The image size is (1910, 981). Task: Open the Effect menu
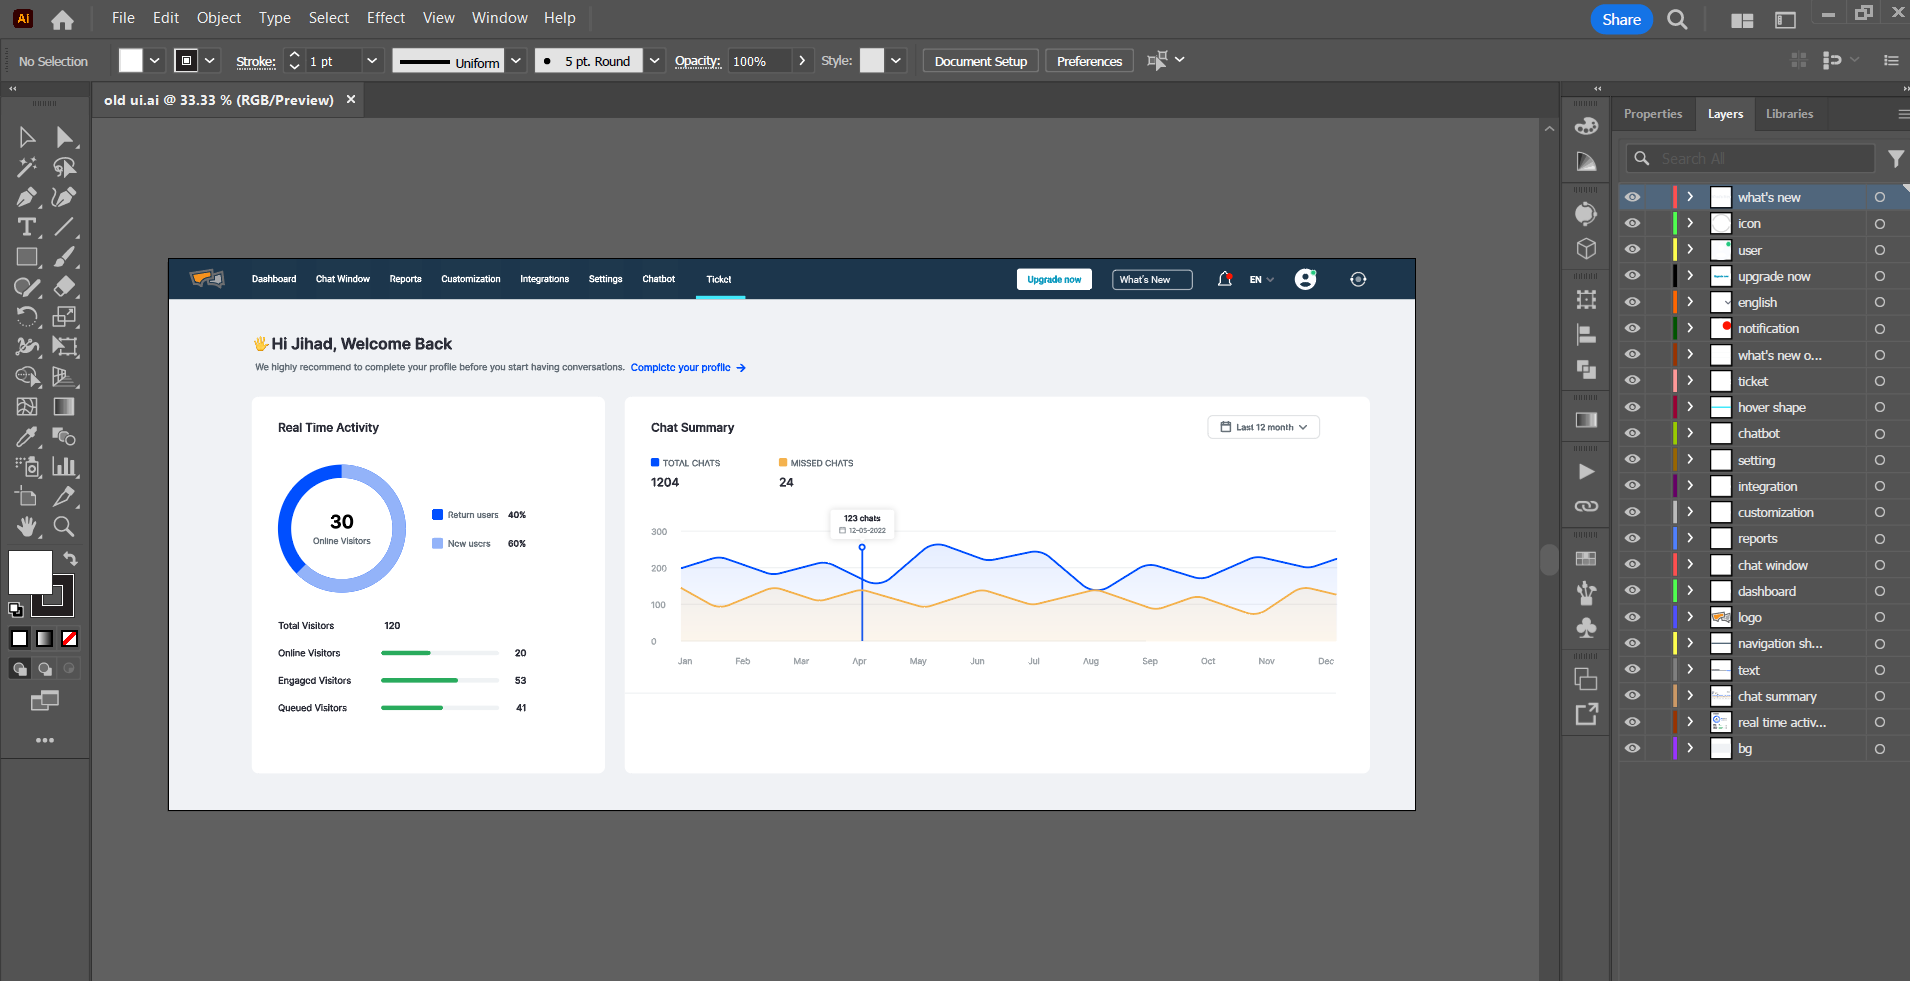385,18
